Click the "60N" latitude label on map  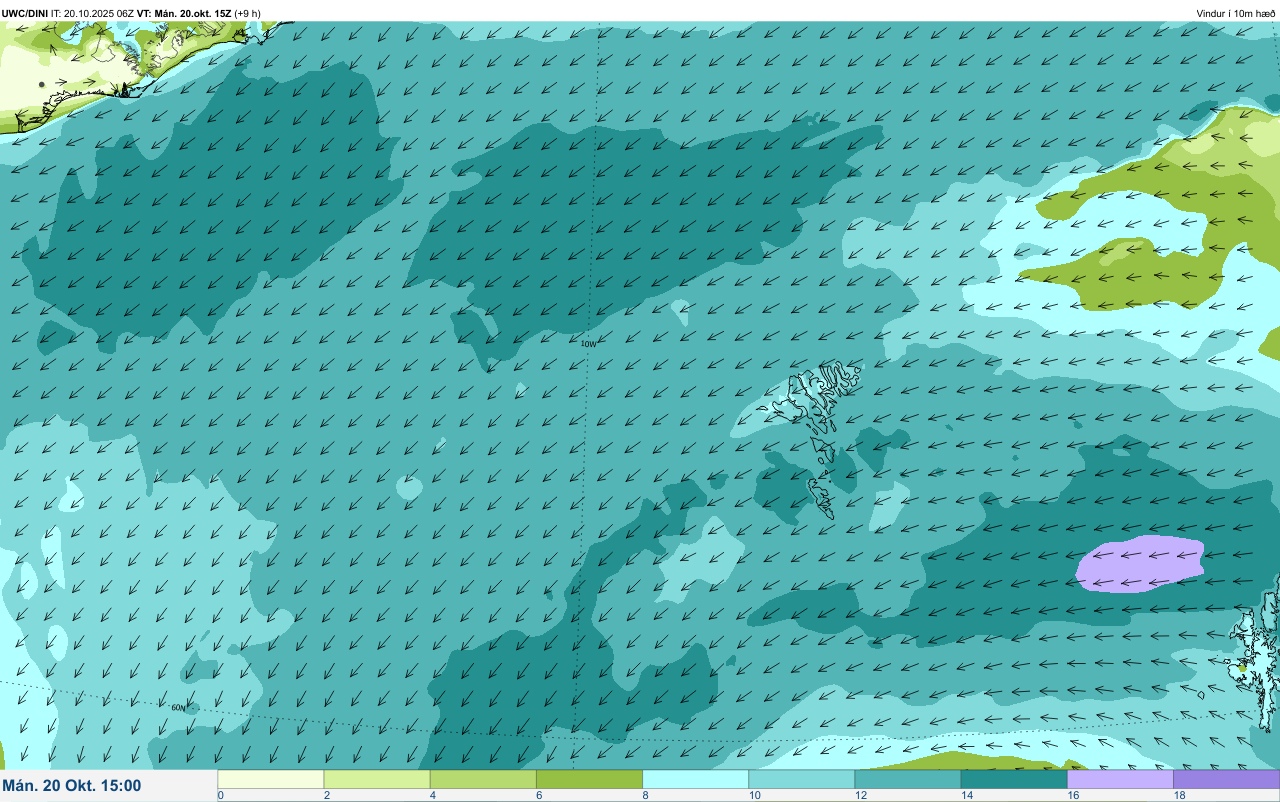[178, 708]
